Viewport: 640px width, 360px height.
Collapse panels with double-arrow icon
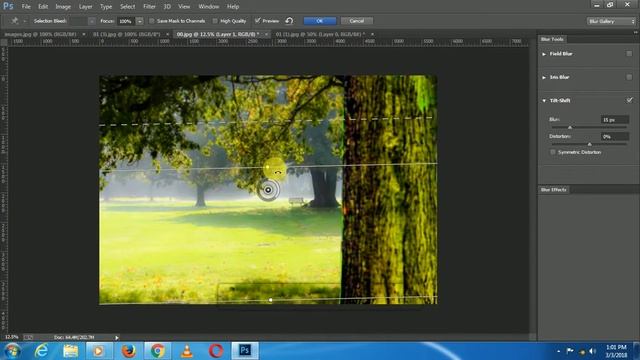(635, 32)
